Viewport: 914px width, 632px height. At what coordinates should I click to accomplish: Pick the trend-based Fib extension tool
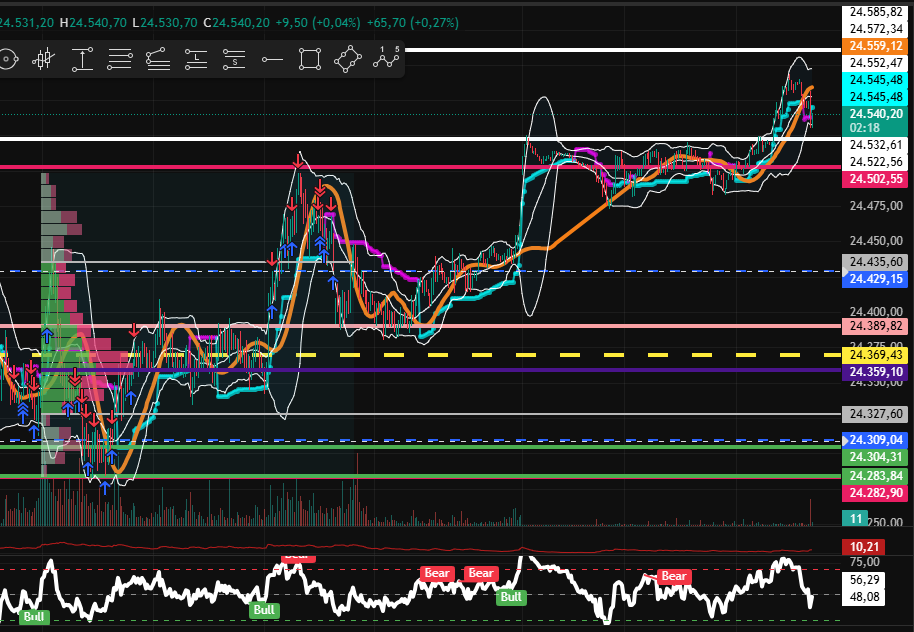[x=158, y=60]
